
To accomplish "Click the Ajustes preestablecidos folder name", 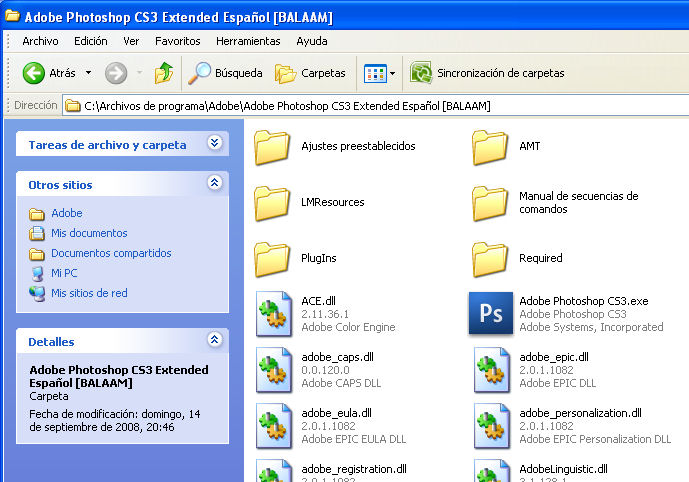I will [x=358, y=146].
